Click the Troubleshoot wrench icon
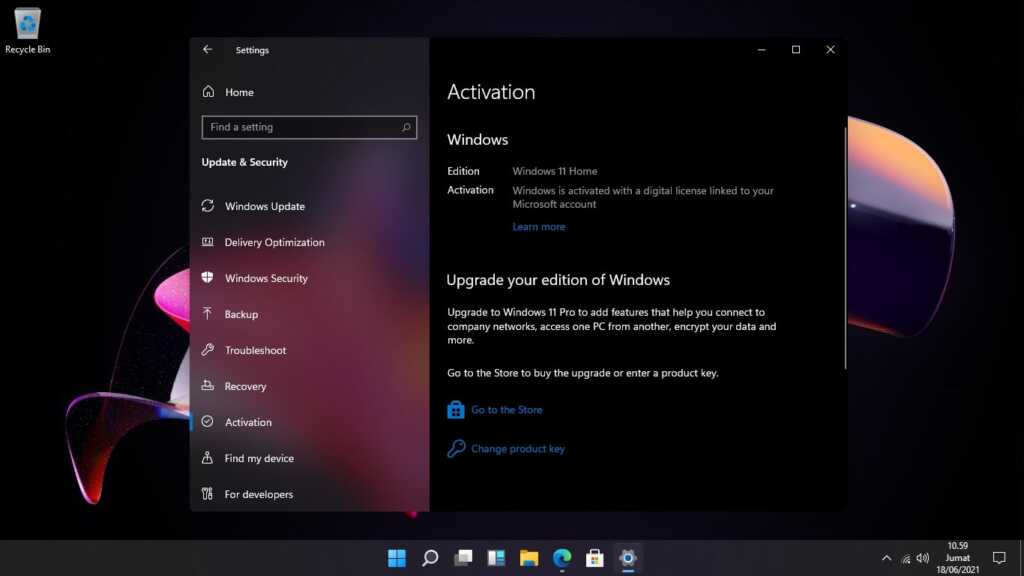This screenshot has height=576, width=1024. [208, 349]
